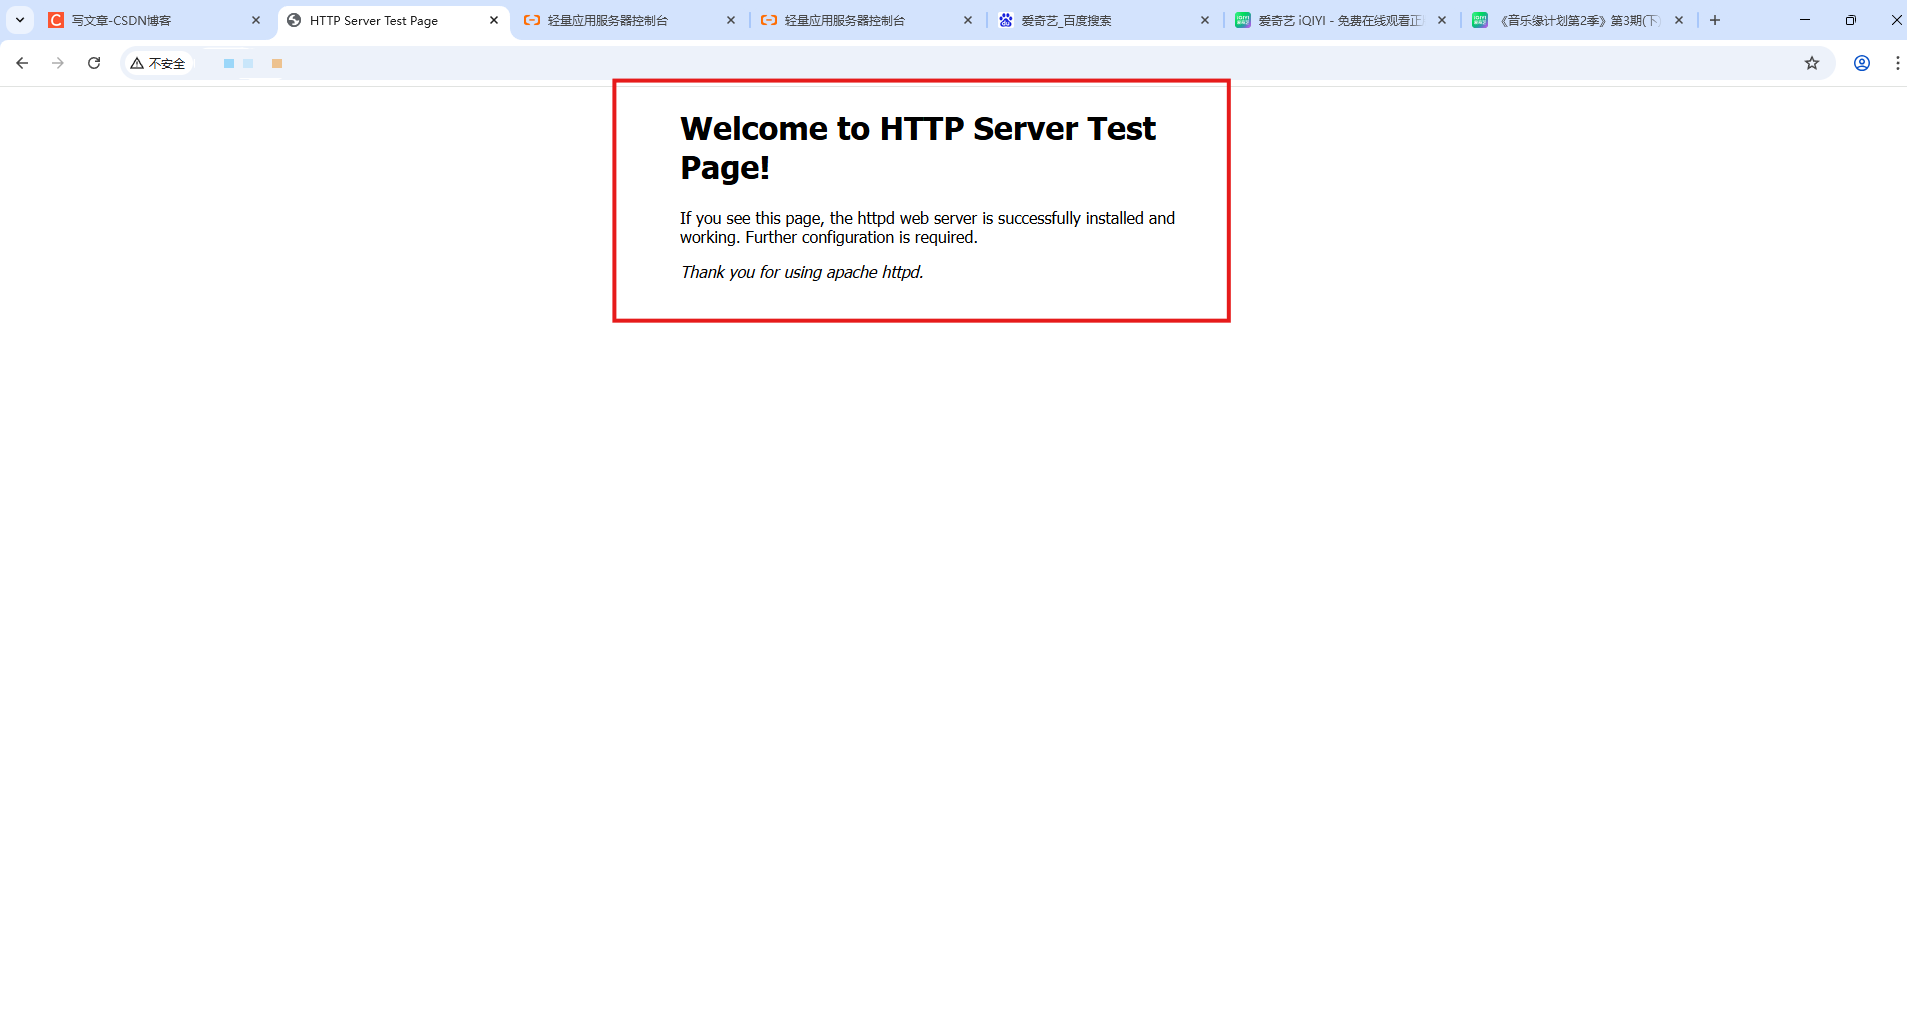
Task: Switch to the 写文章-CSDN博客 tab
Action: [155, 20]
